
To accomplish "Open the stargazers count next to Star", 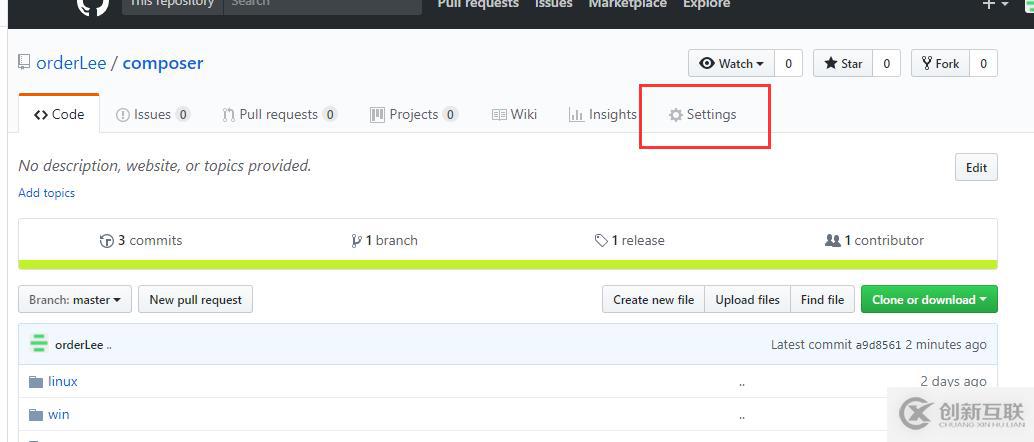I will 886,63.
